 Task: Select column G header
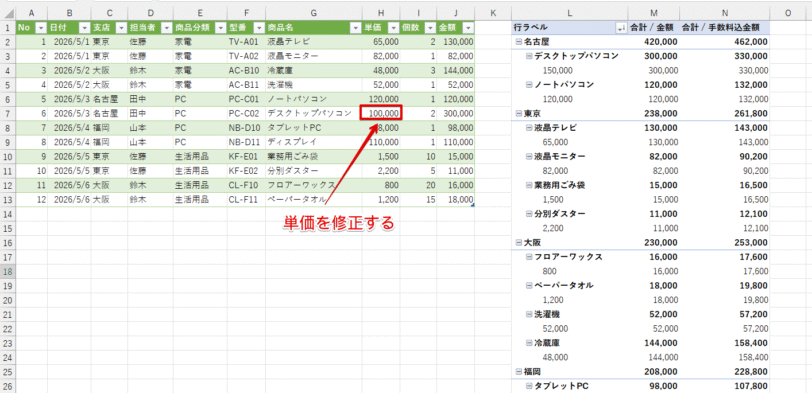point(314,13)
